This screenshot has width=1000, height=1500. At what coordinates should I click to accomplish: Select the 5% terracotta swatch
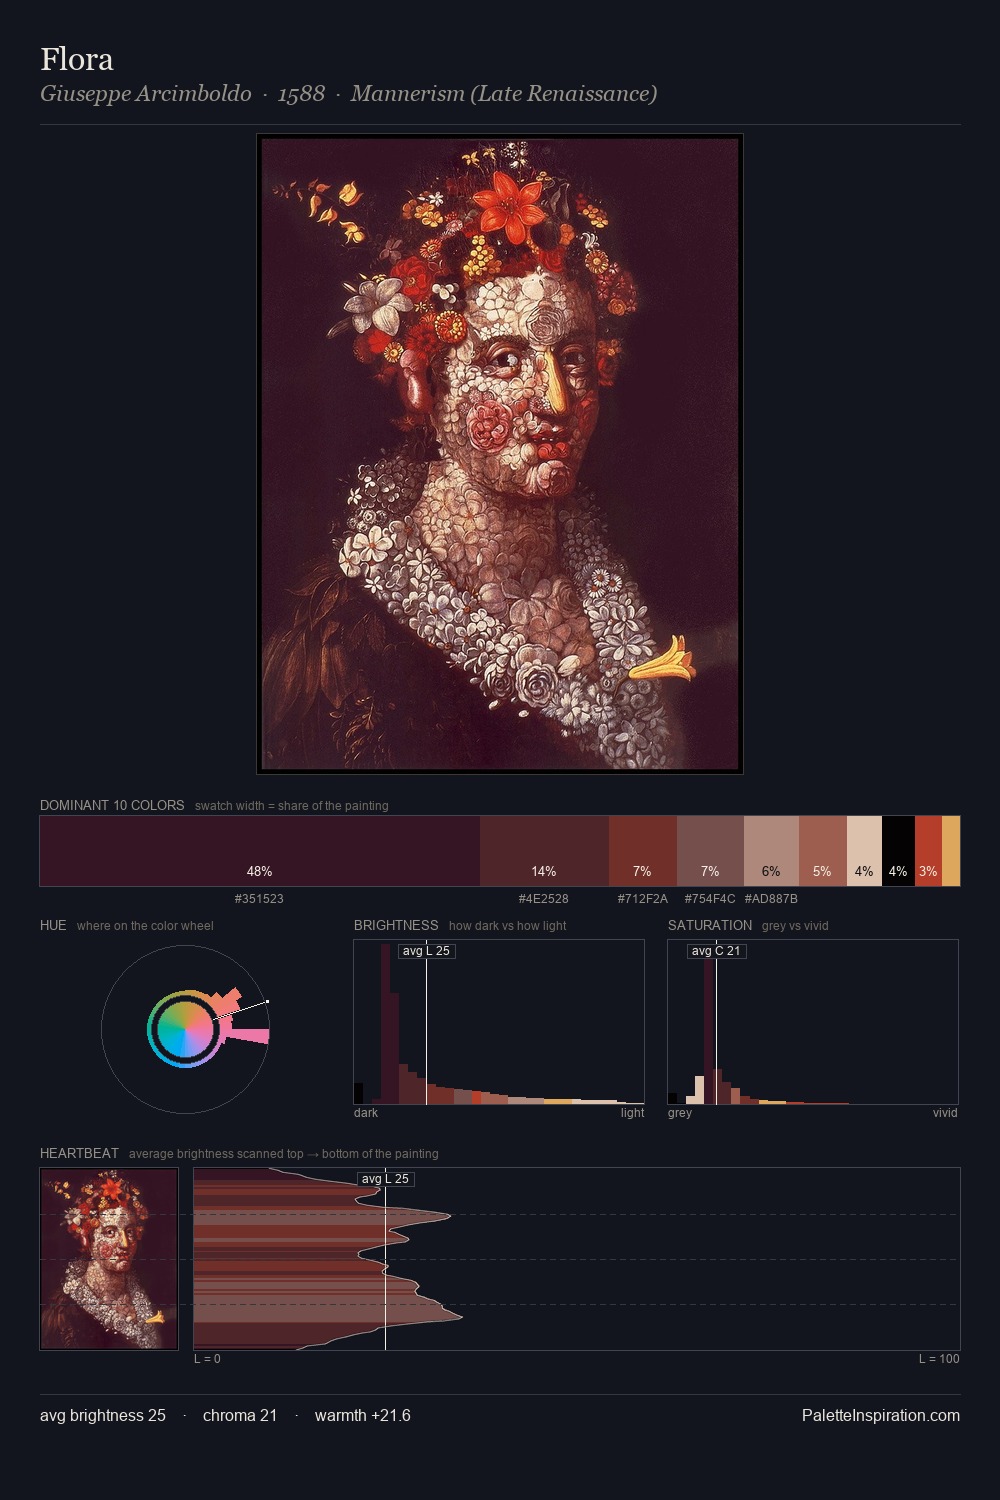823,851
